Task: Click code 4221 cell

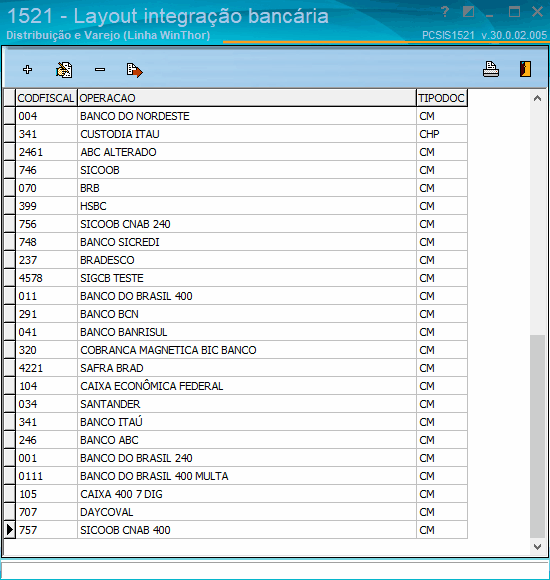Action: click(x=46, y=368)
